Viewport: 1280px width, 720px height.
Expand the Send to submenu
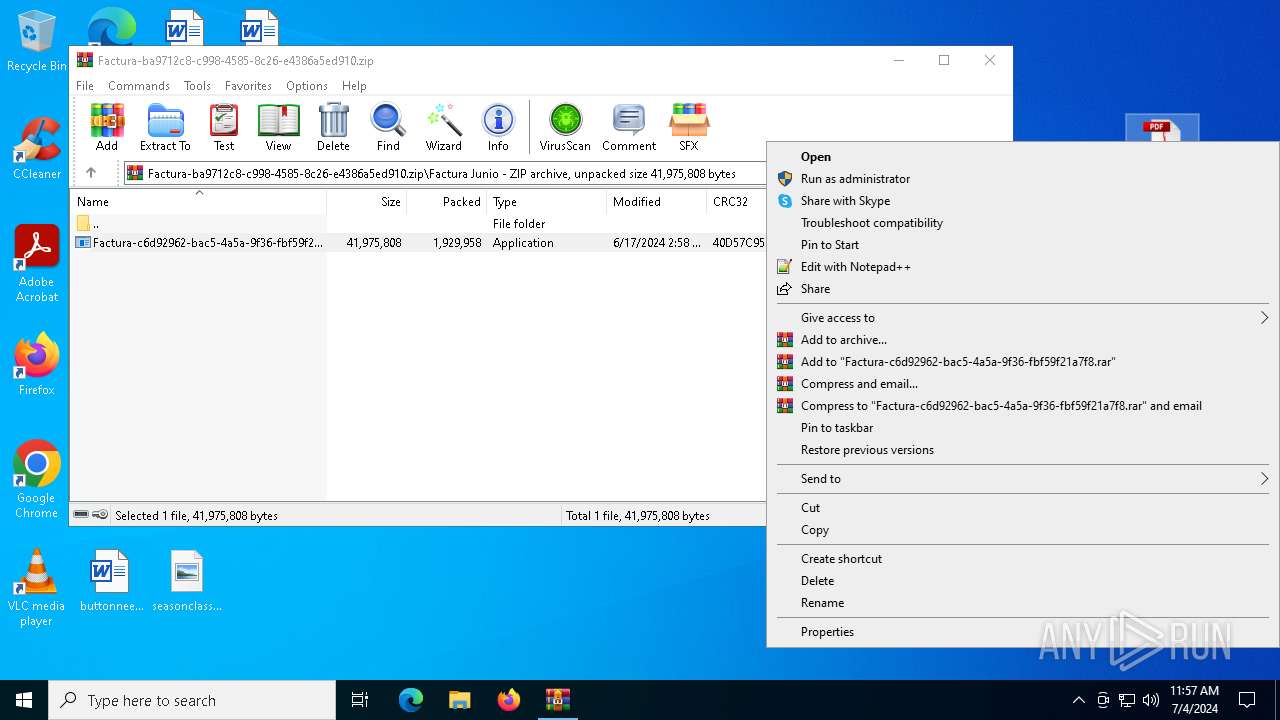point(1023,479)
